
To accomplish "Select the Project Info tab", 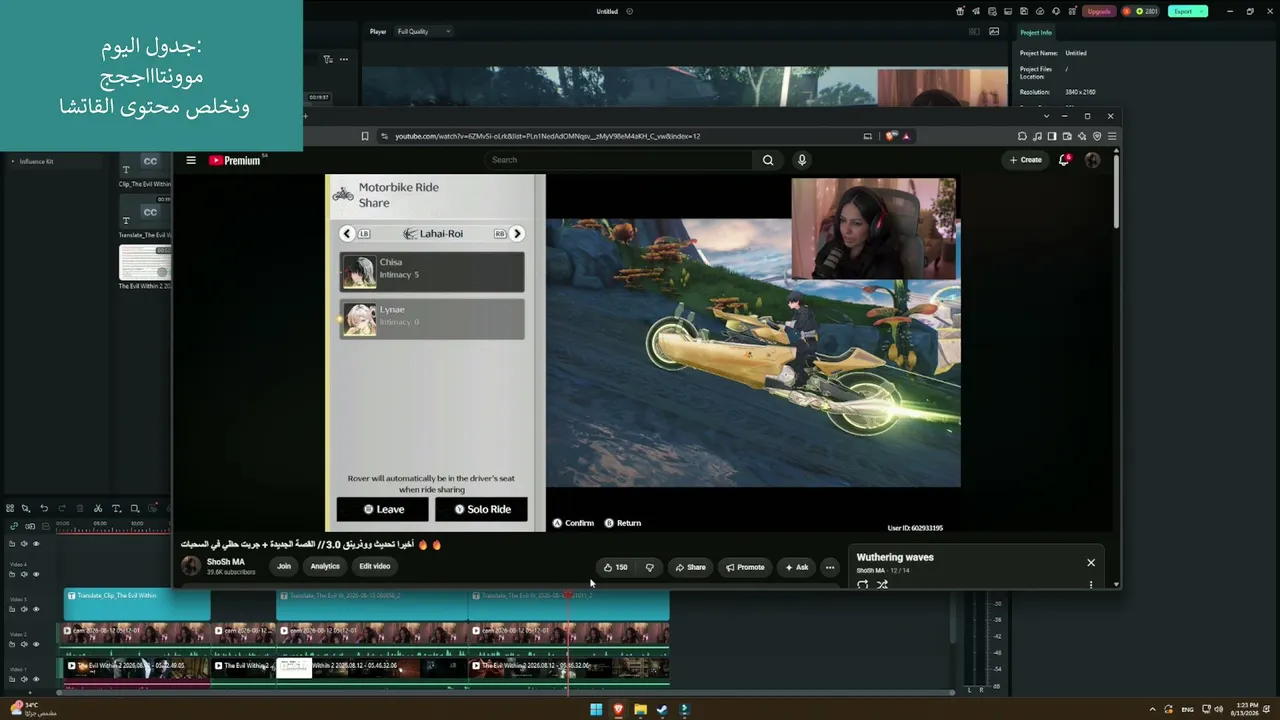I will click(1036, 32).
